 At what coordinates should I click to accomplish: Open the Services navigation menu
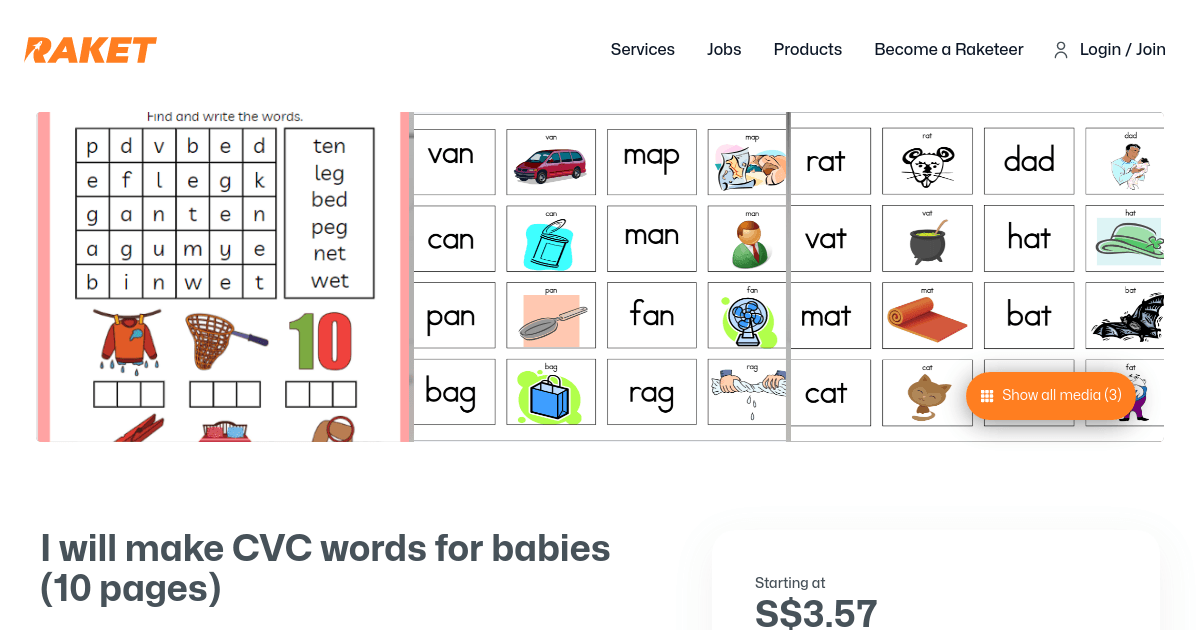point(642,49)
